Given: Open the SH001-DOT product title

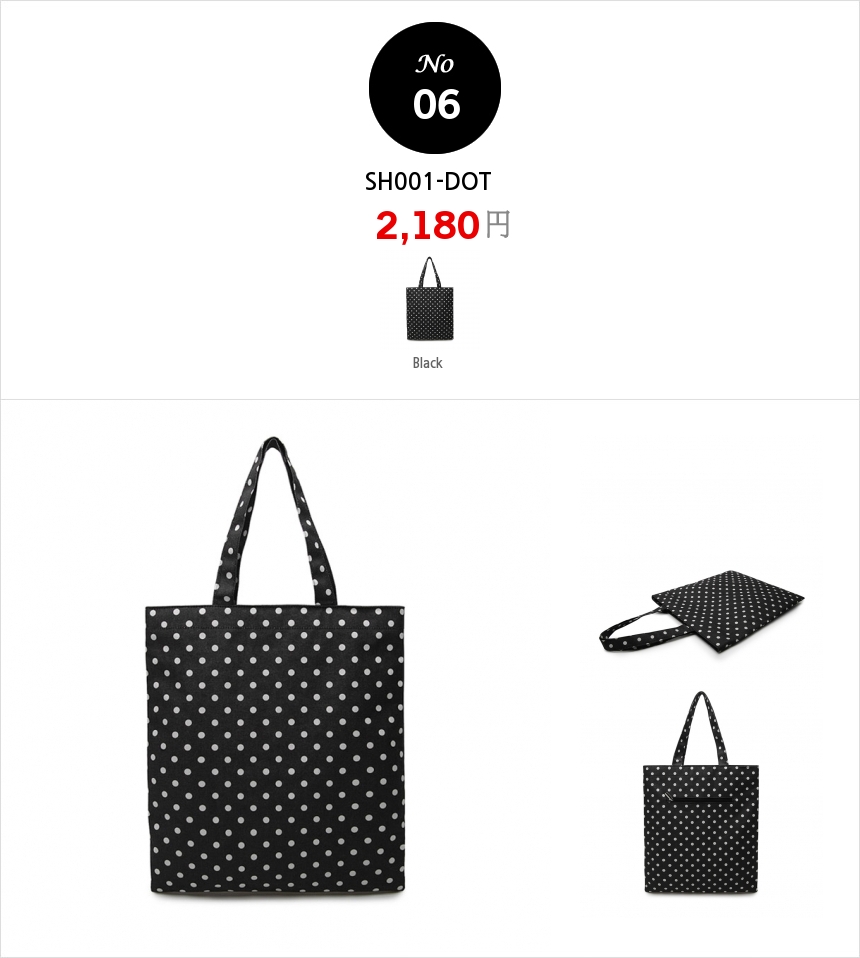Looking at the screenshot, I should pos(428,181).
